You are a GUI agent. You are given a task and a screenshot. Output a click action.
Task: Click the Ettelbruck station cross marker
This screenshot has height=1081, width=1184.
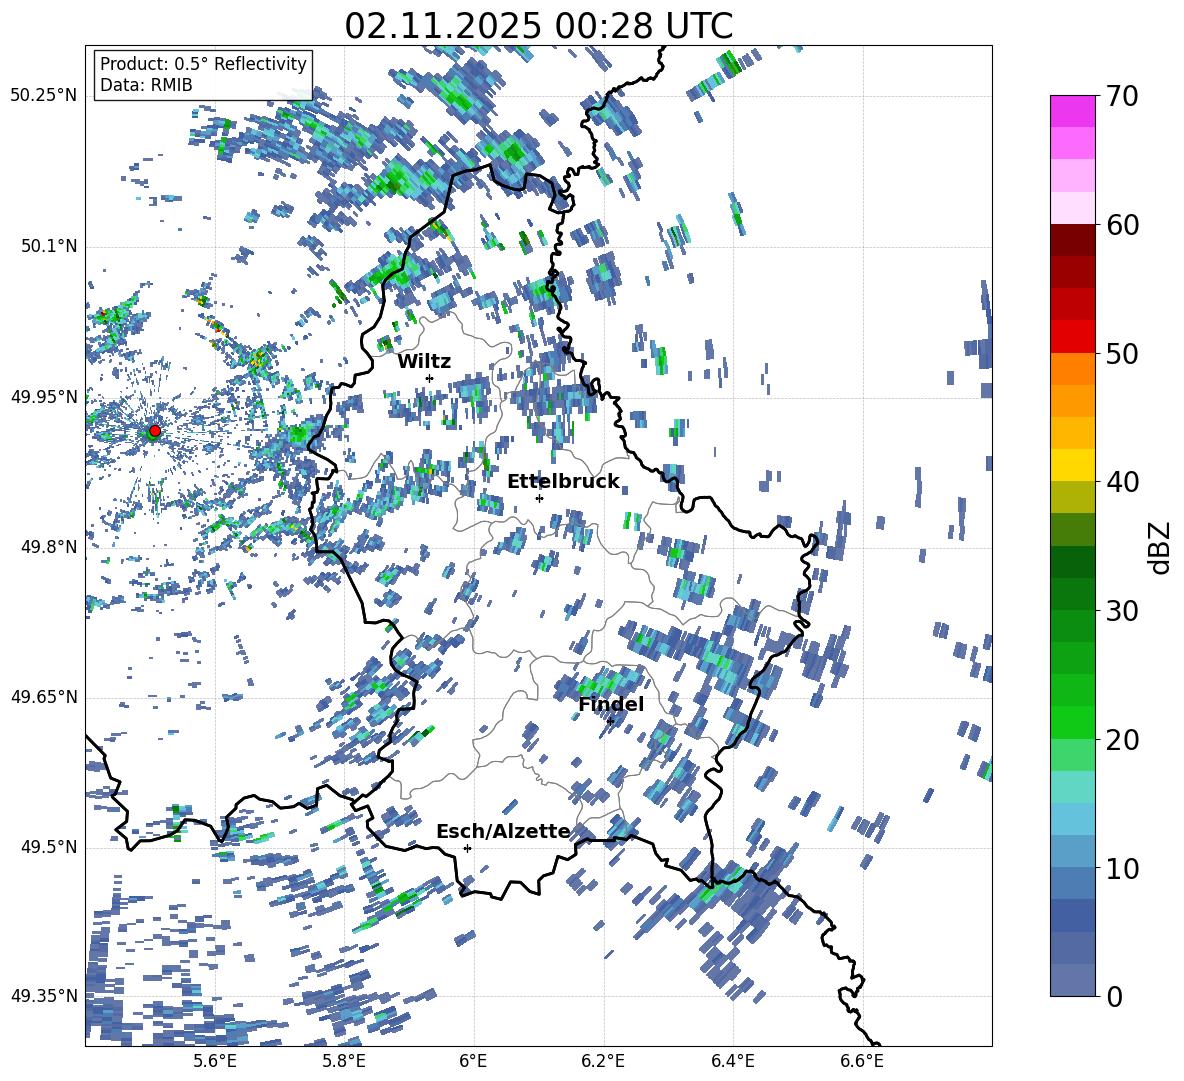pos(539,498)
